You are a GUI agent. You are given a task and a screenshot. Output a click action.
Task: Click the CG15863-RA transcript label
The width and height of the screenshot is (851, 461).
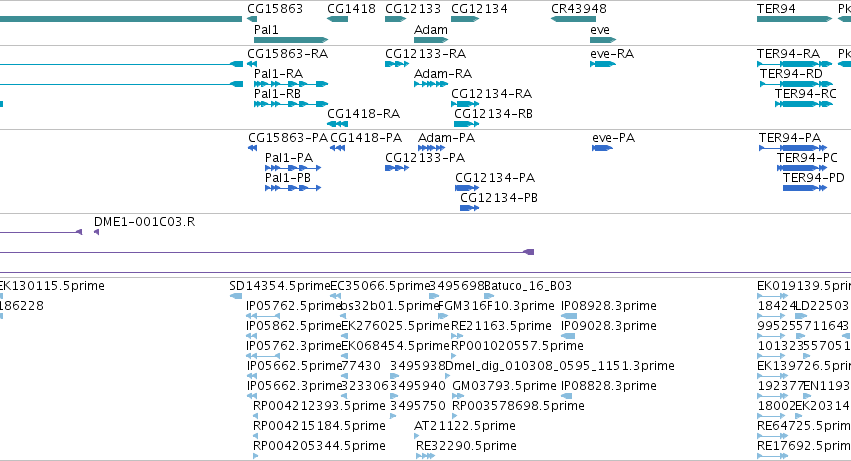[288, 54]
